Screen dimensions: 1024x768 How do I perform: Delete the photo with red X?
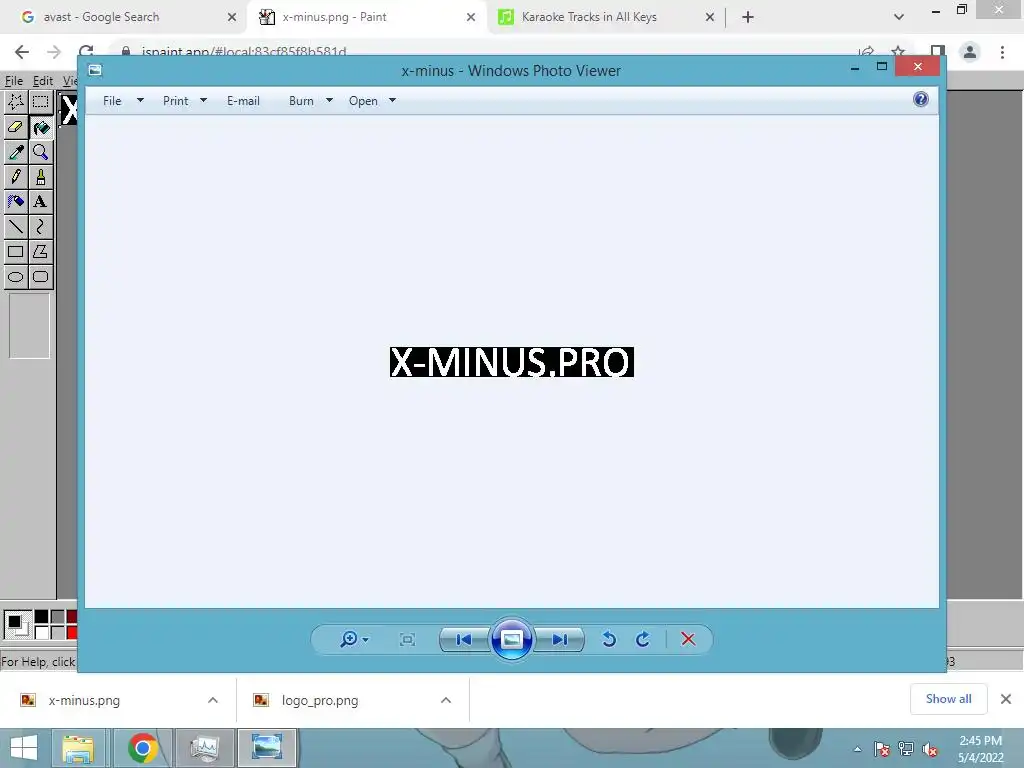(x=688, y=639)
